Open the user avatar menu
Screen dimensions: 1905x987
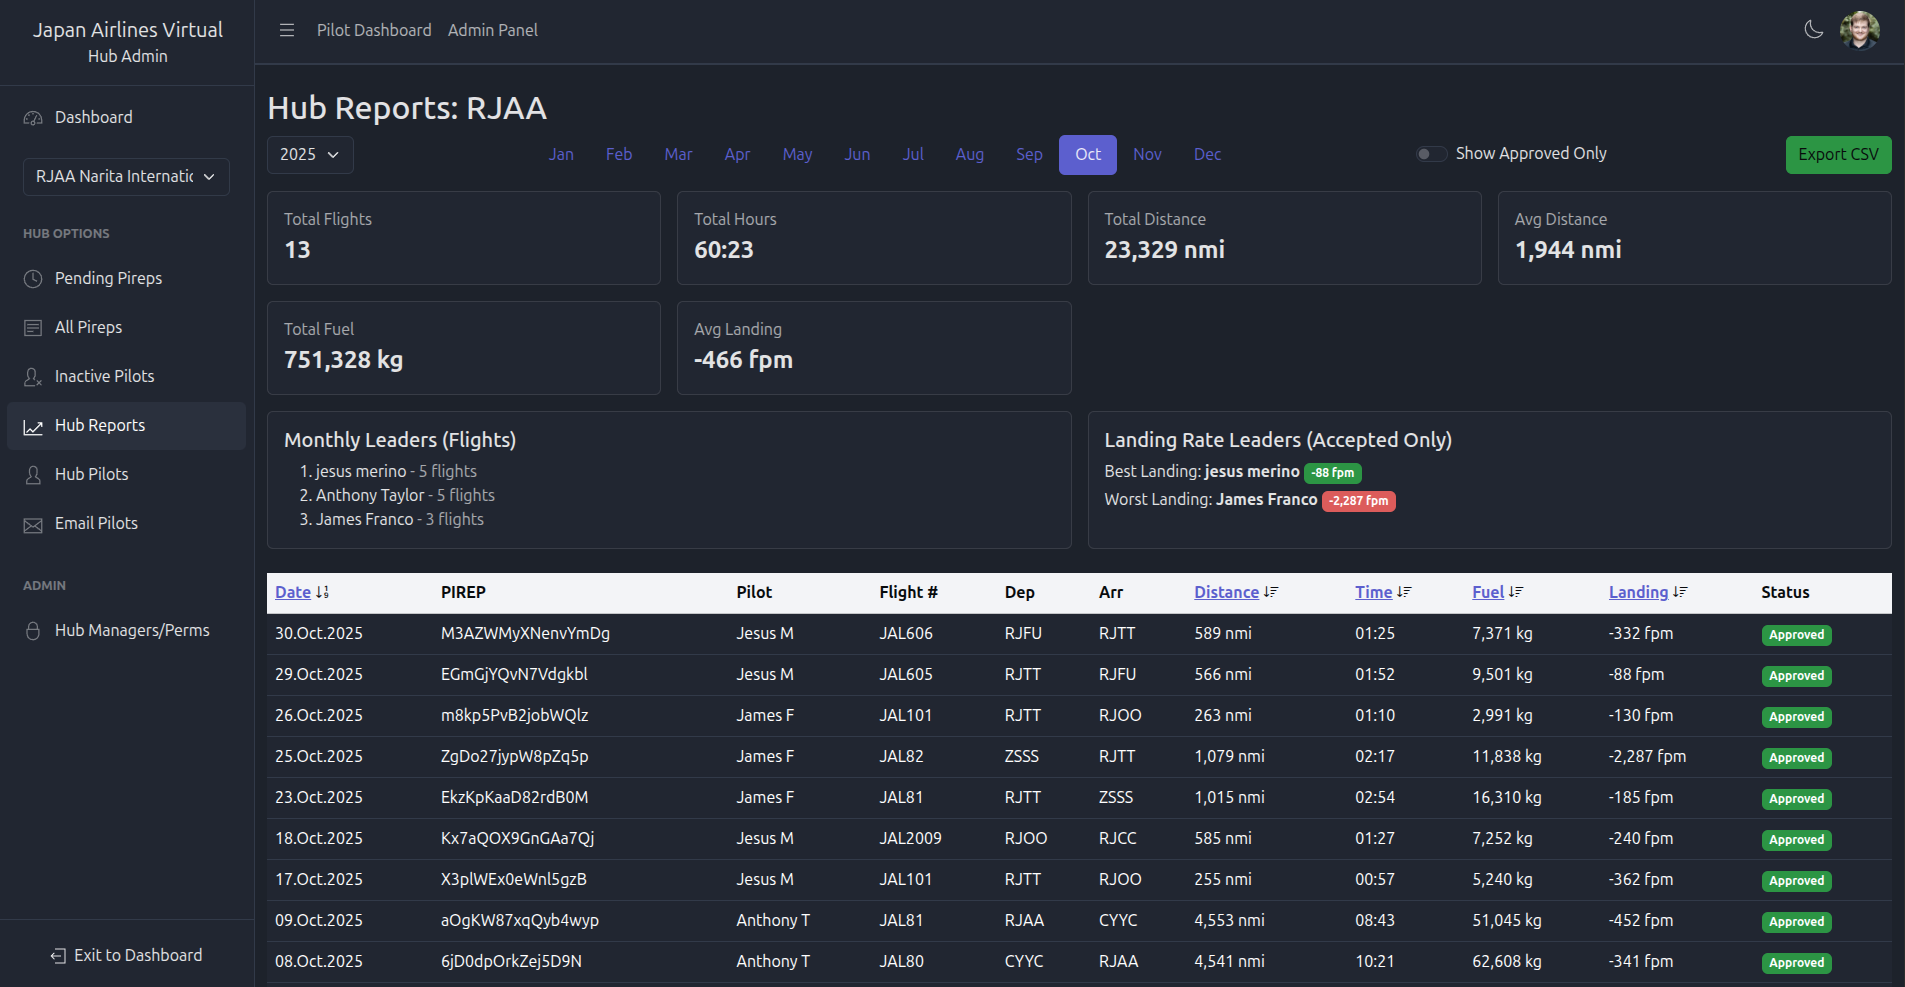coord(1860,30)
